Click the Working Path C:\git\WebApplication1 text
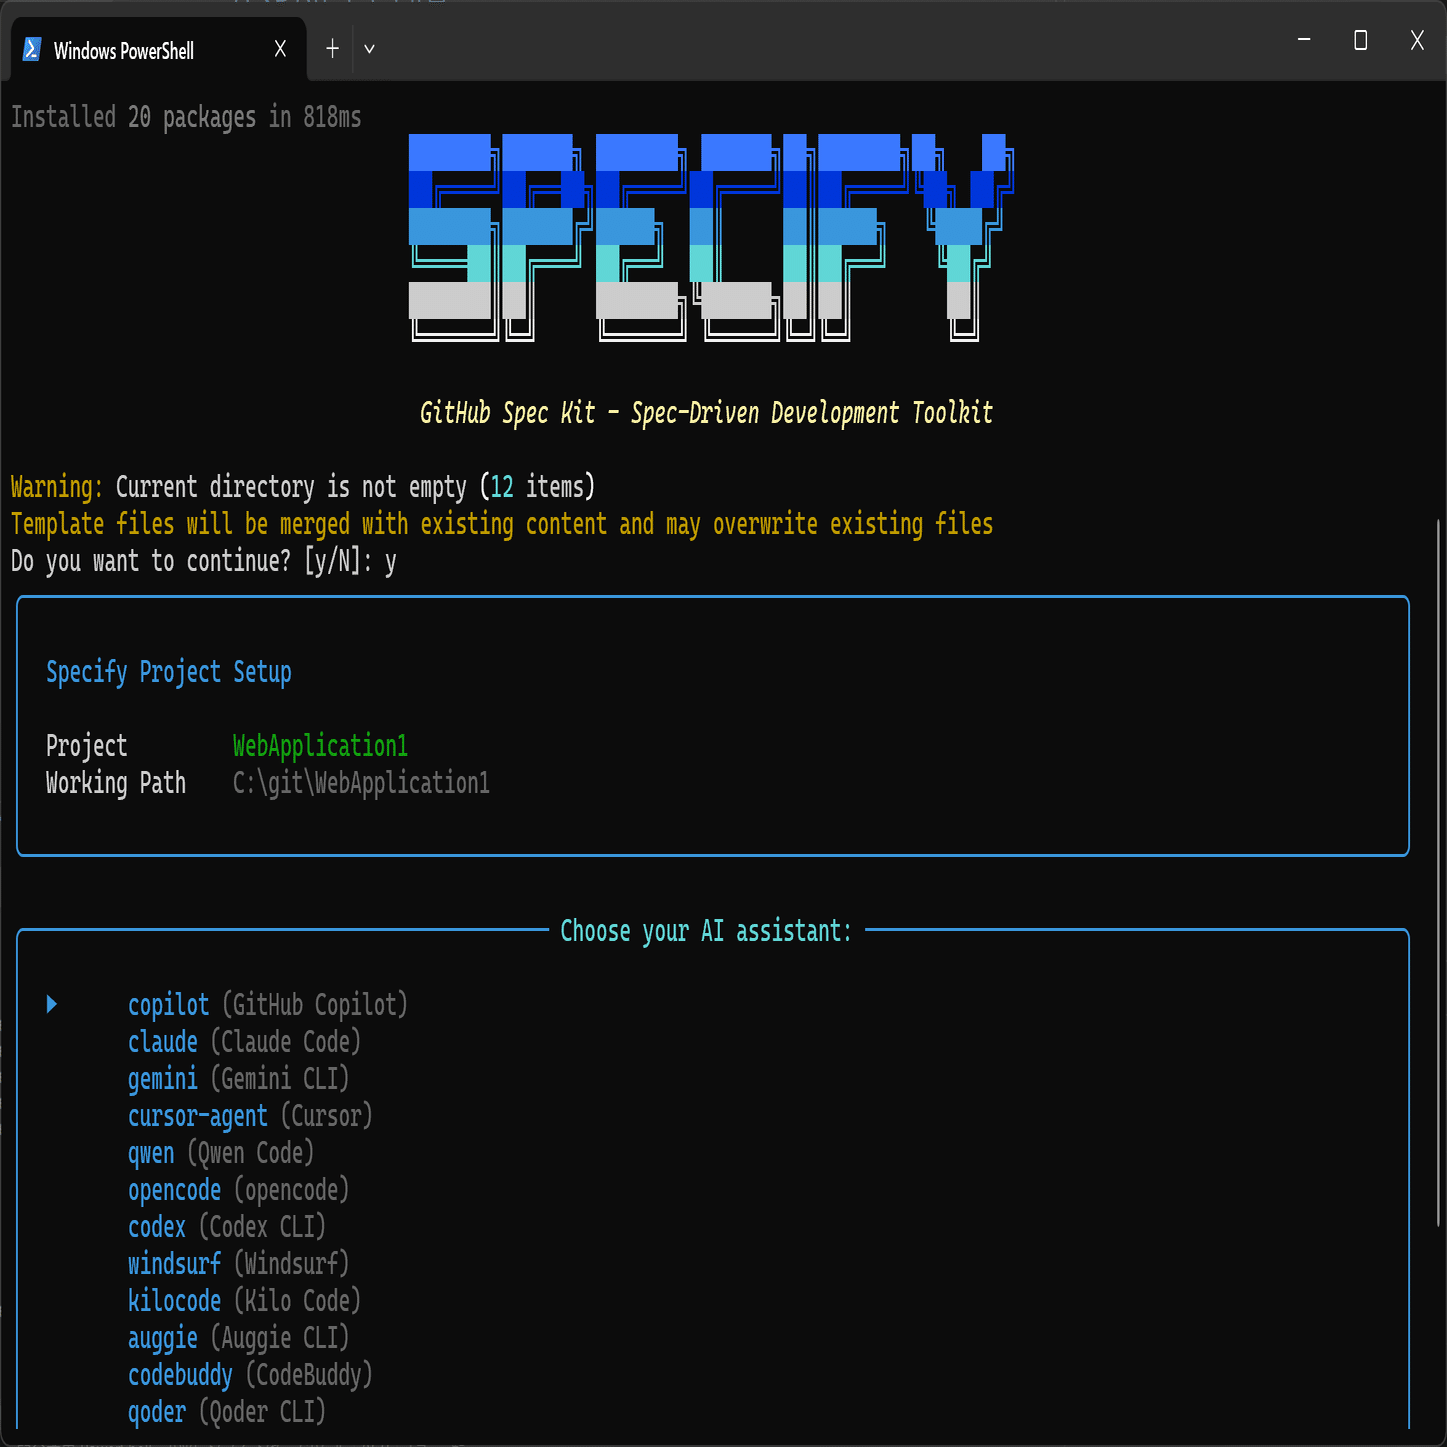The height and width of the screenshot is (1447, 1447). [x=360, y=783]
